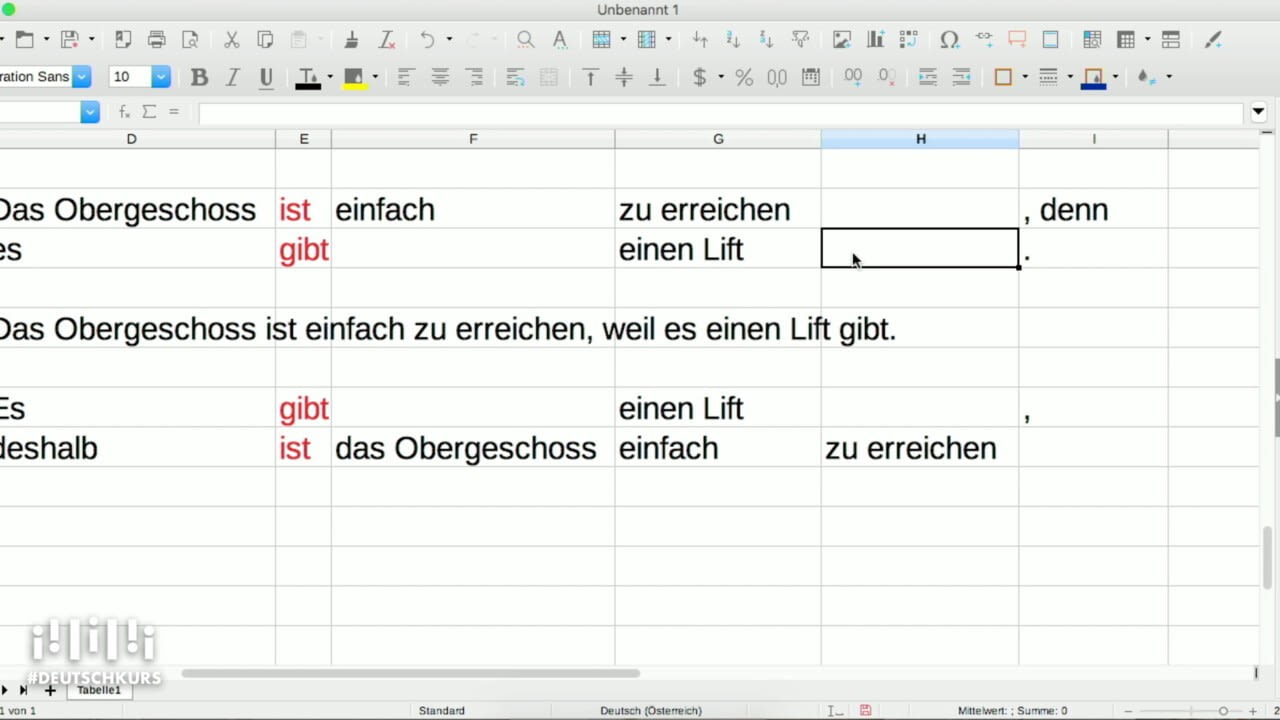The image size is (1280, 720).
Task: Click the Print icon in toolbar
Action: 156,40
